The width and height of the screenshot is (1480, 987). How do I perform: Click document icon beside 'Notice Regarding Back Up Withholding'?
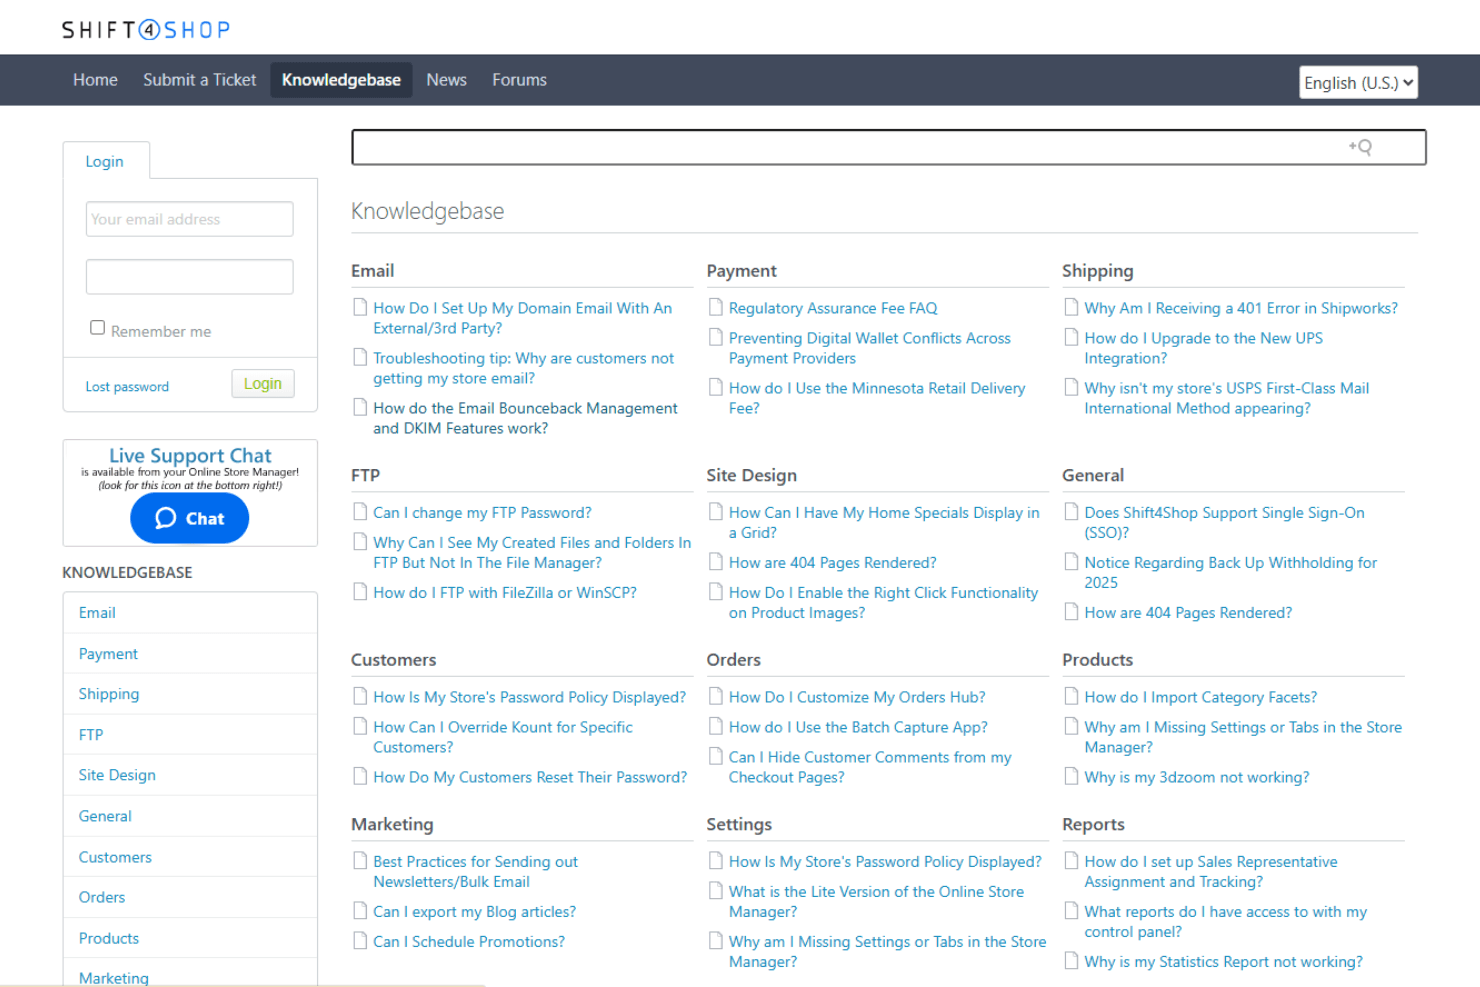click(x=1071, y=561)
